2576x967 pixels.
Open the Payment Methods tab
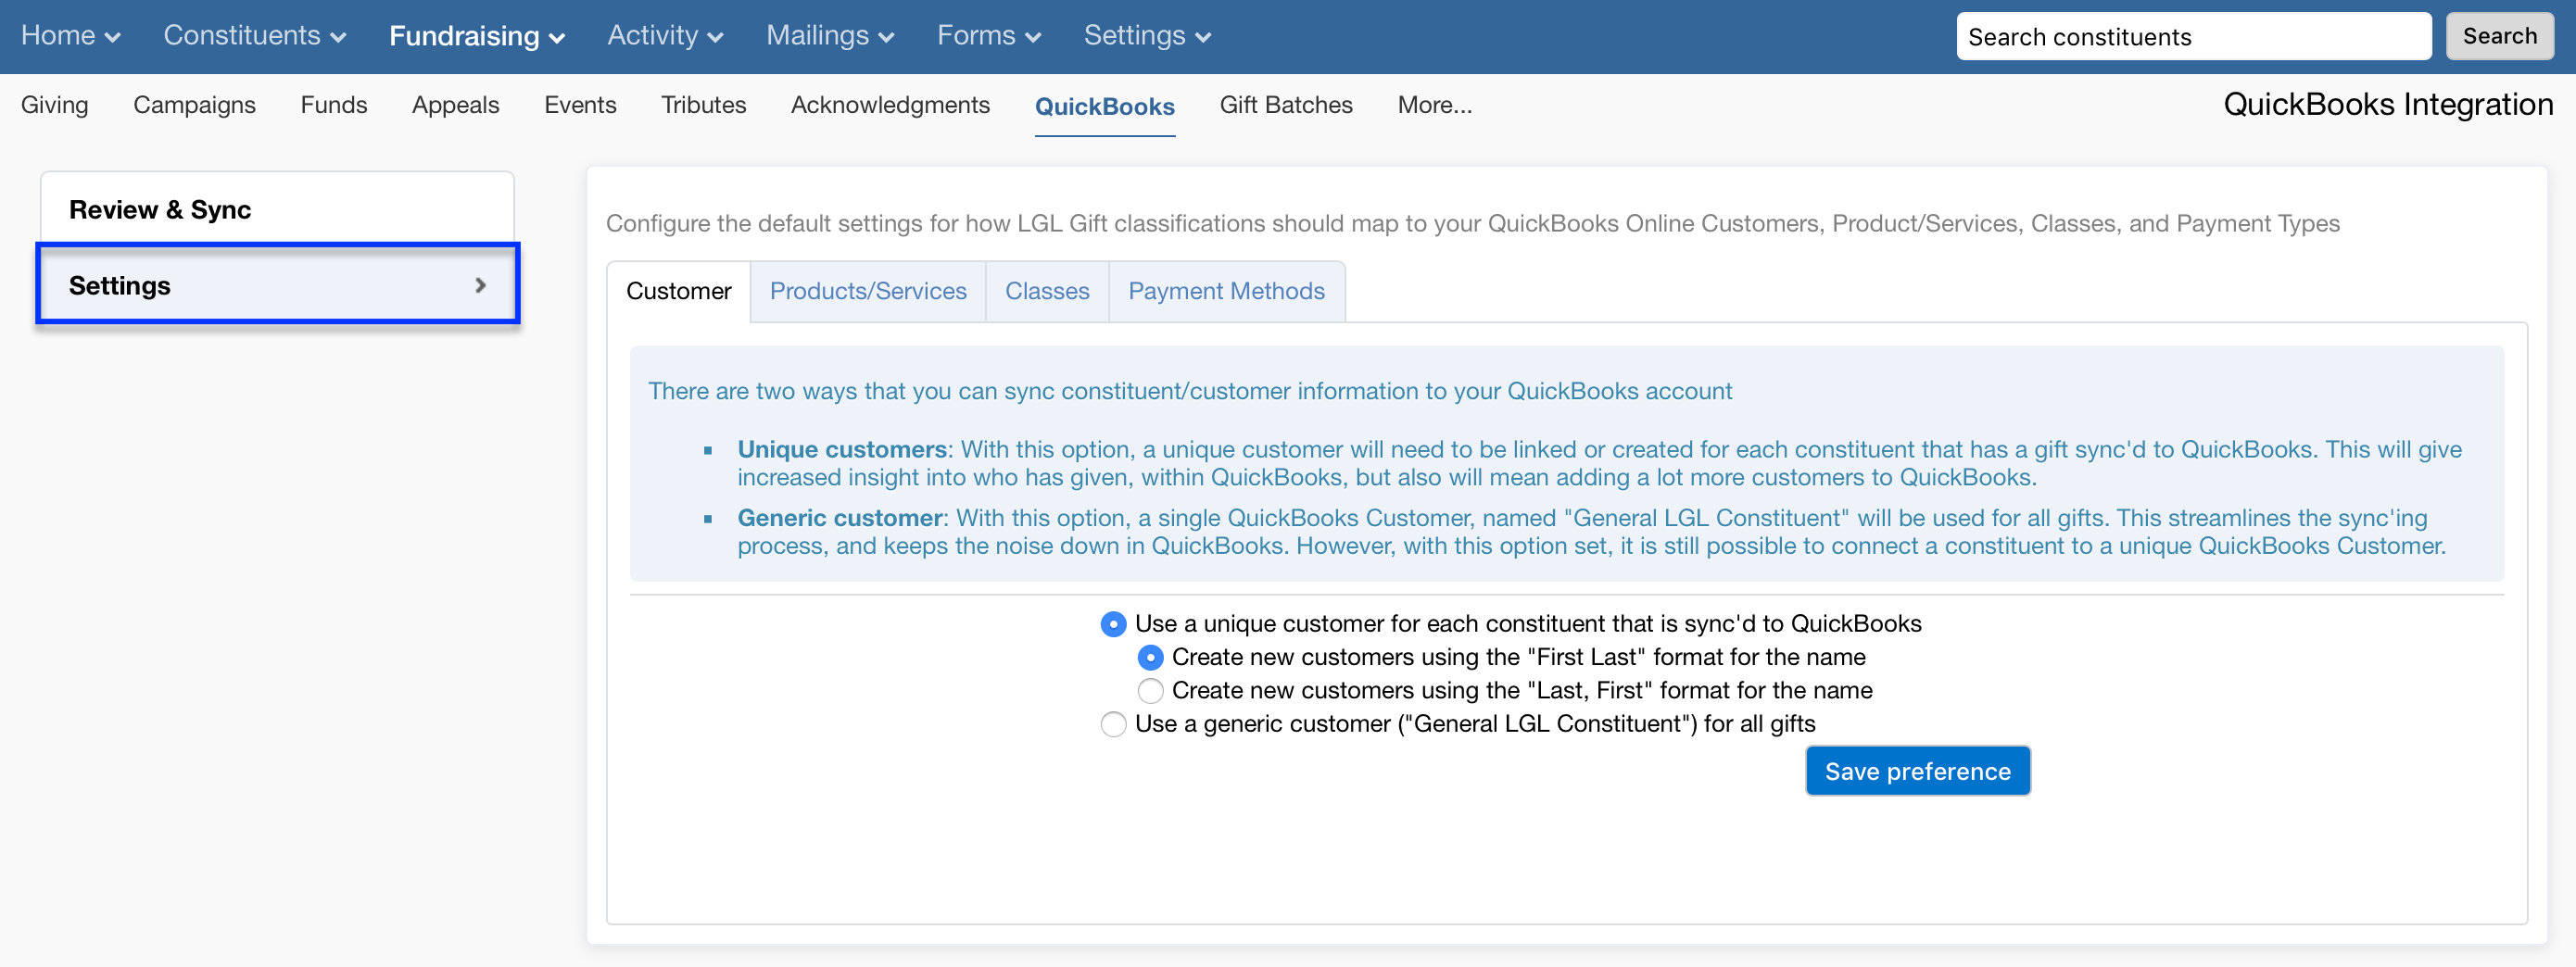(x=1226, y=291)
